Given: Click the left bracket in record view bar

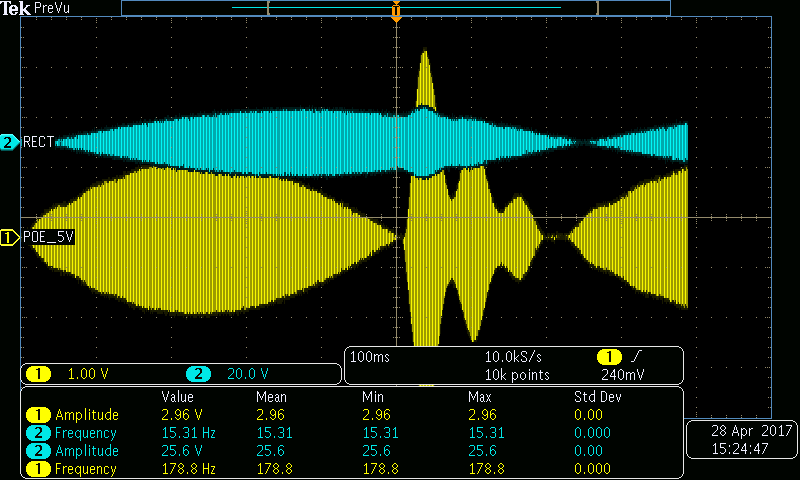Looking at the screenshot, I should 268,8.
